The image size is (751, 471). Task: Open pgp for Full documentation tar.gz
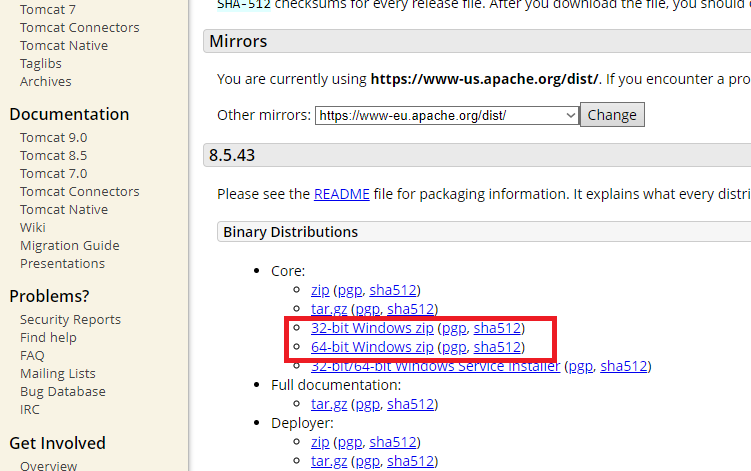(x=367, y=404)
